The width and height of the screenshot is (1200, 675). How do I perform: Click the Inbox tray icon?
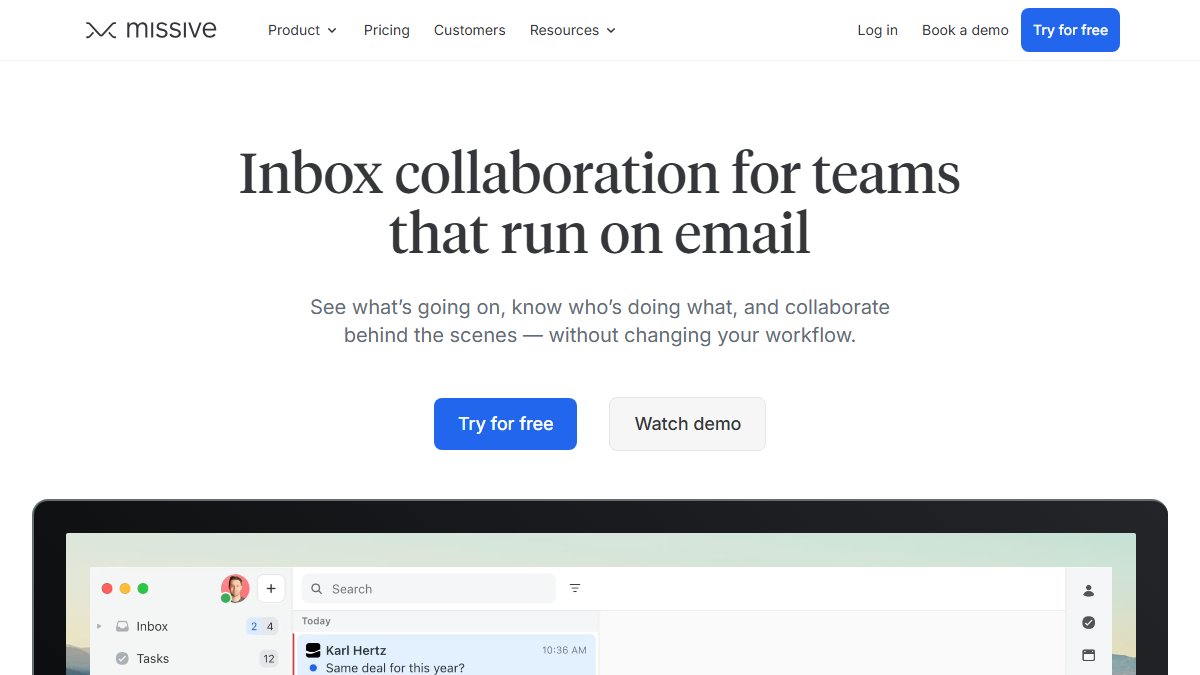coord(122,627)
